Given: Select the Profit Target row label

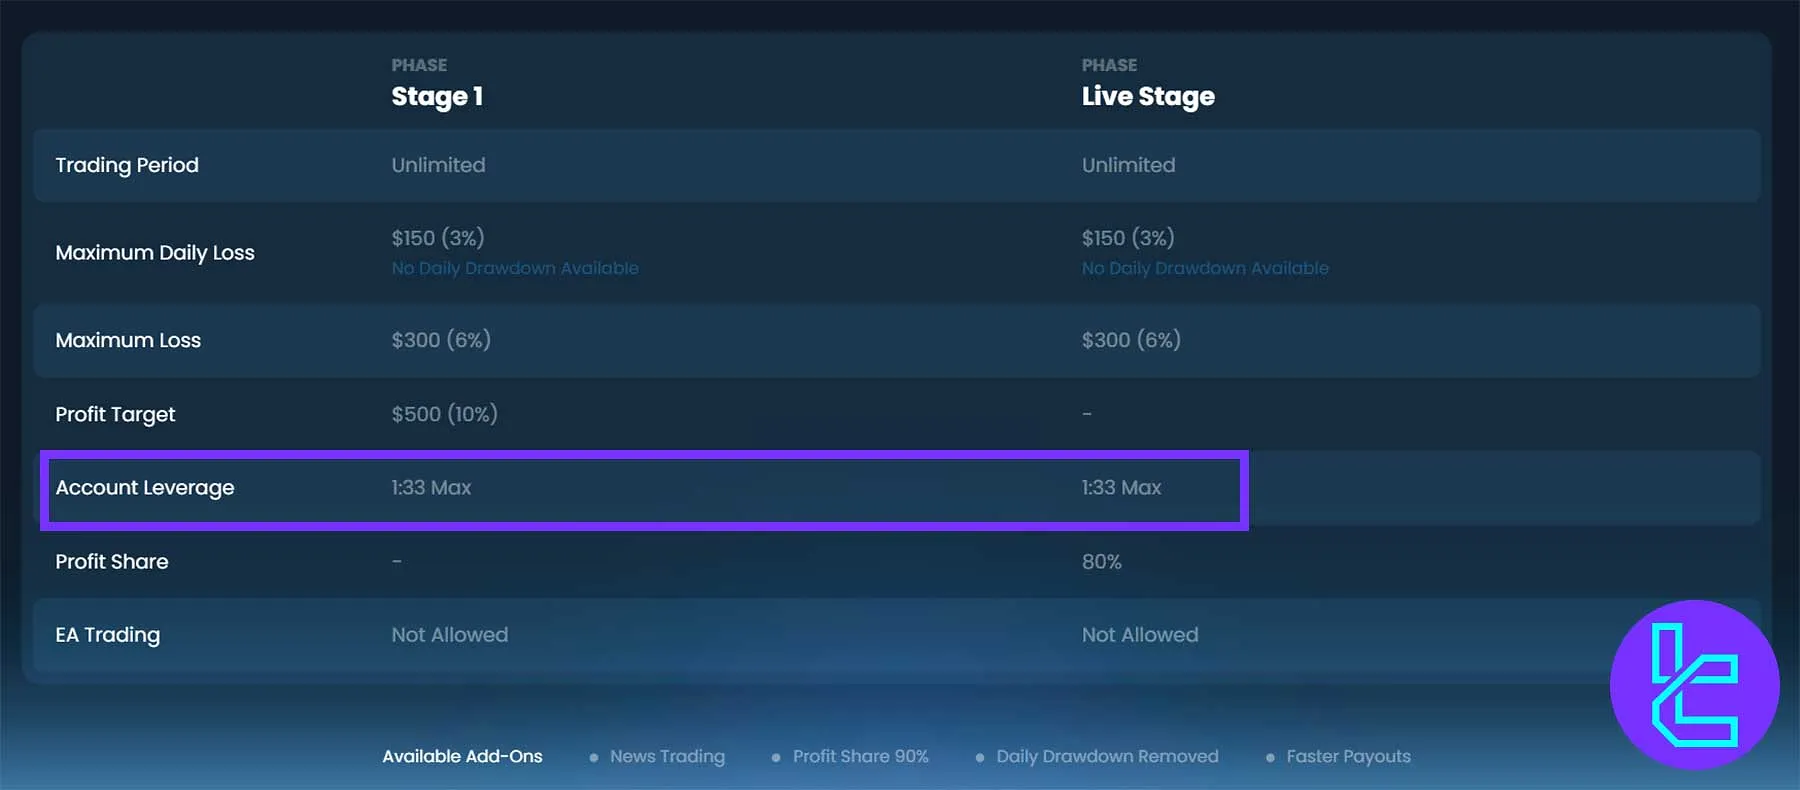Looking at the screenshot, I should (x=115, y=414).
